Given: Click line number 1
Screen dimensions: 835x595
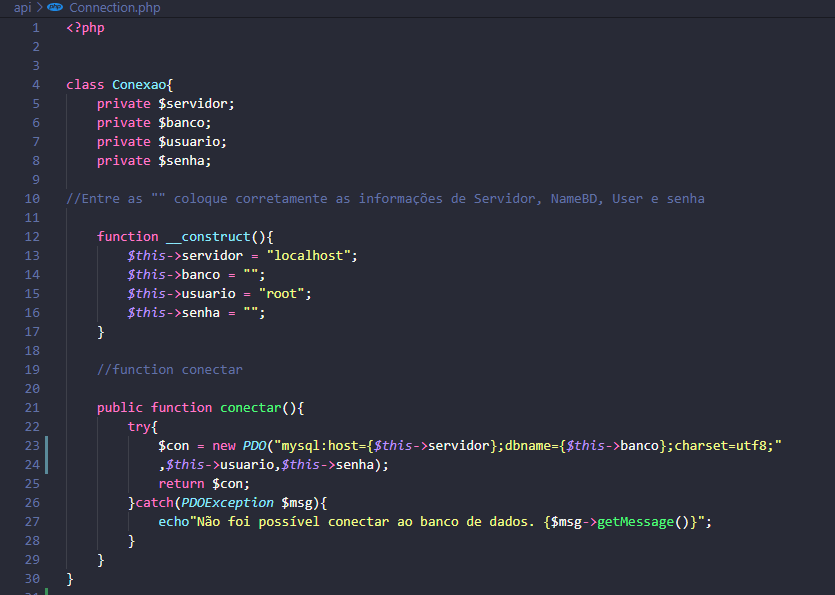Looking at the screenshot, I should click(34, 27).
